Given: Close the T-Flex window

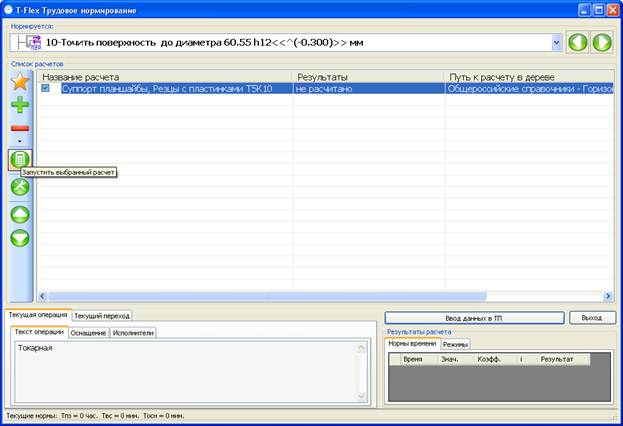Looking at the screenshot, I should (613, 10).
